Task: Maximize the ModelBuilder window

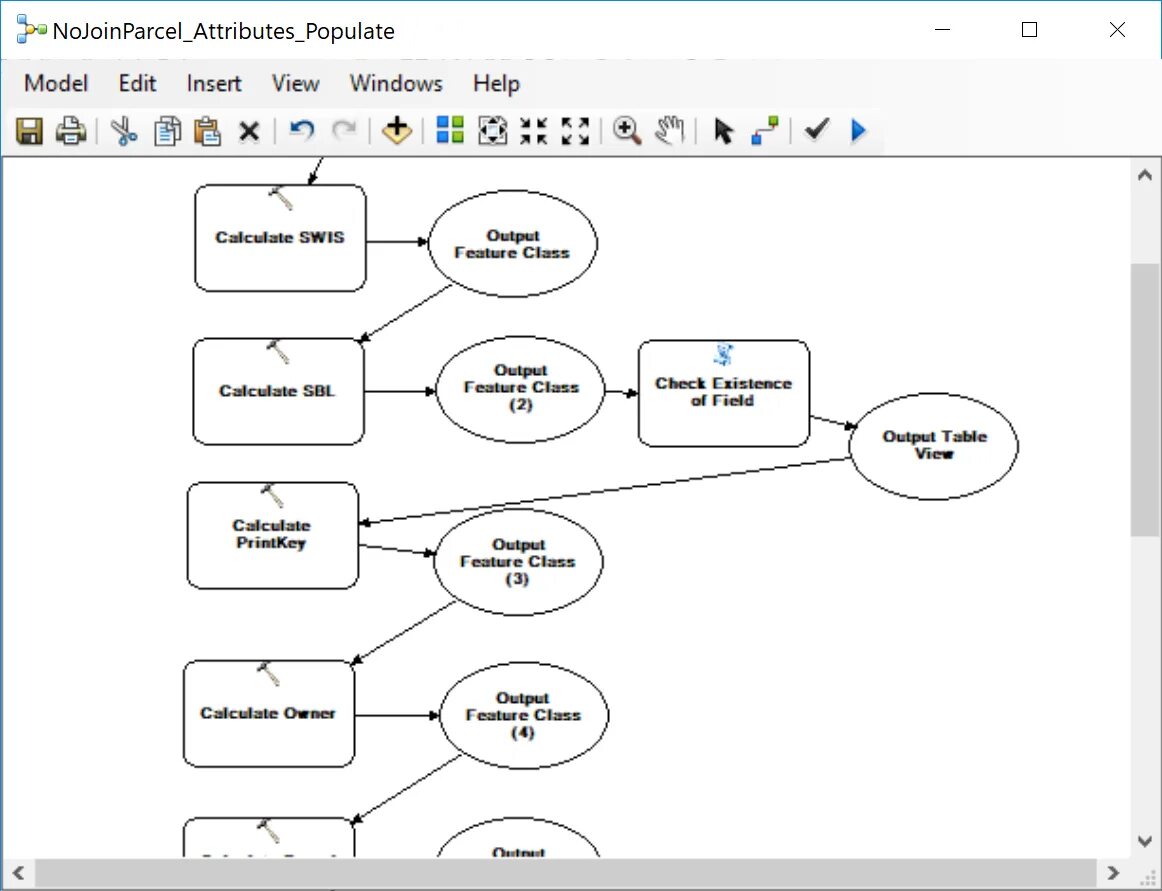Action: click(1029, 30)
